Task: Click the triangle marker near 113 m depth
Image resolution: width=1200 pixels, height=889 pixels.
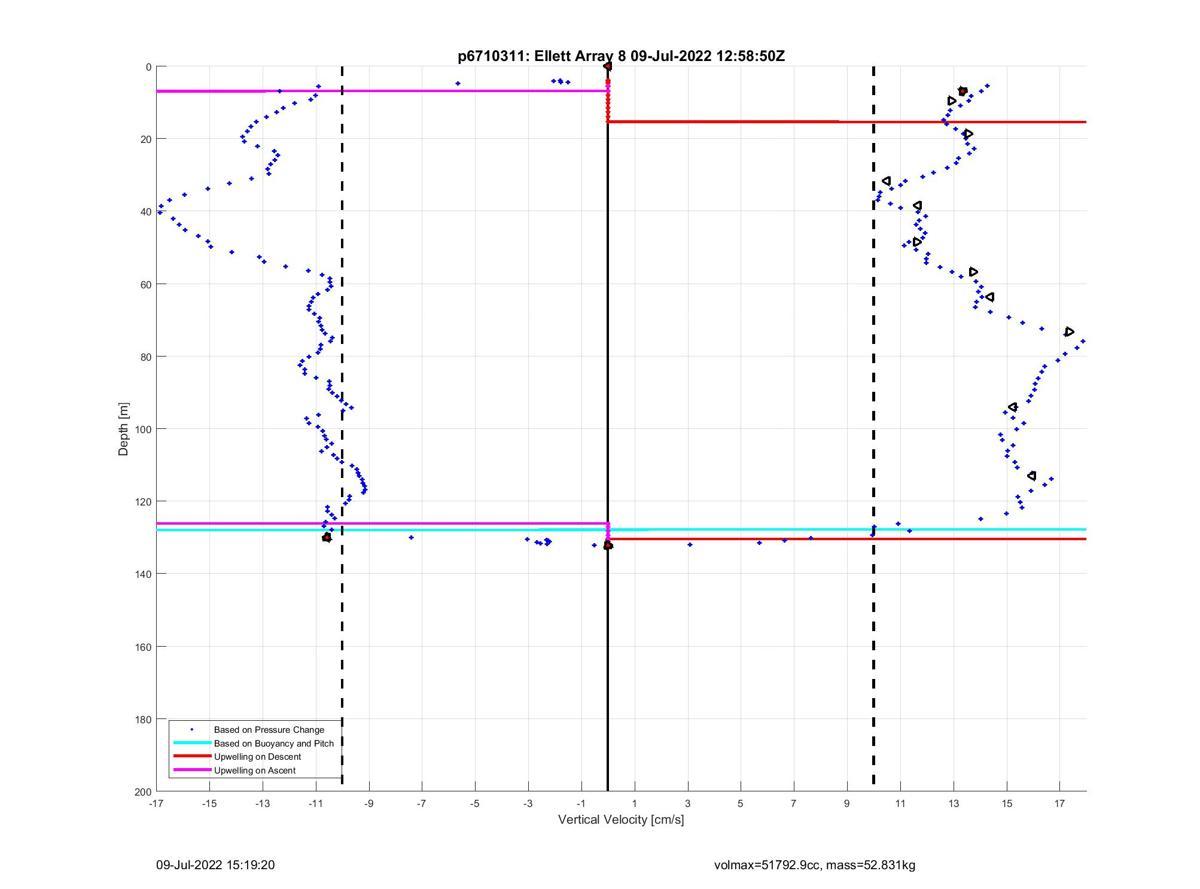Action: pos(1032,476)
